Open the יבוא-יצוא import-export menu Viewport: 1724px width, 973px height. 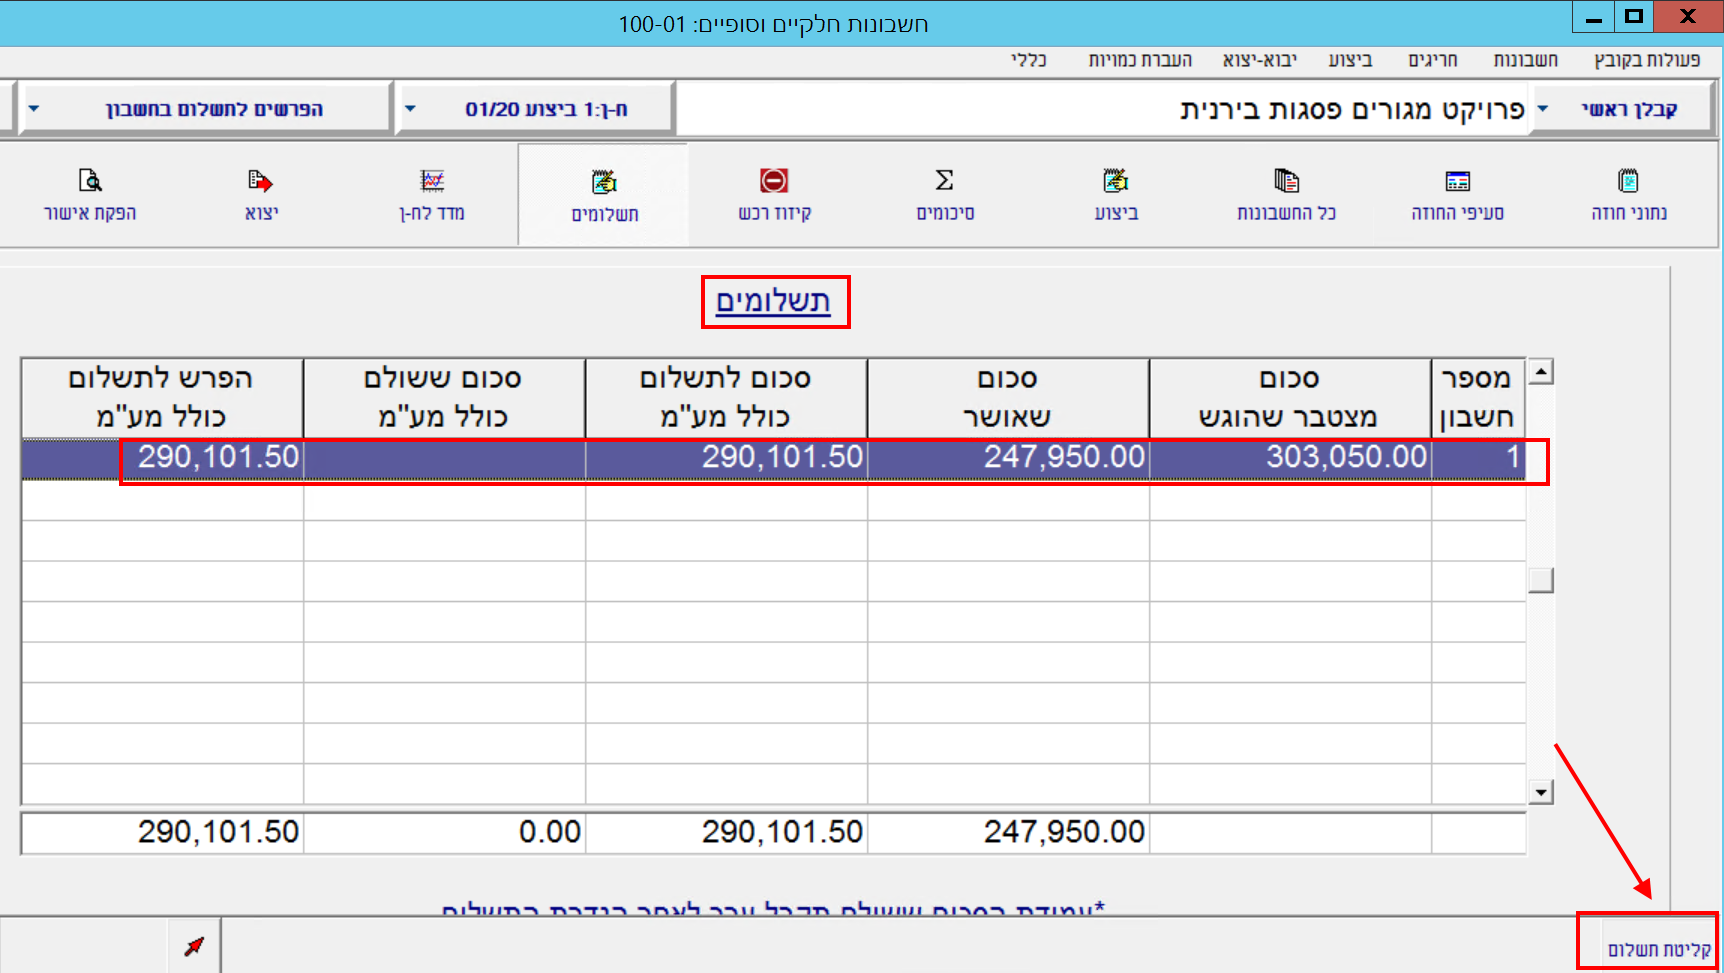1259,60
